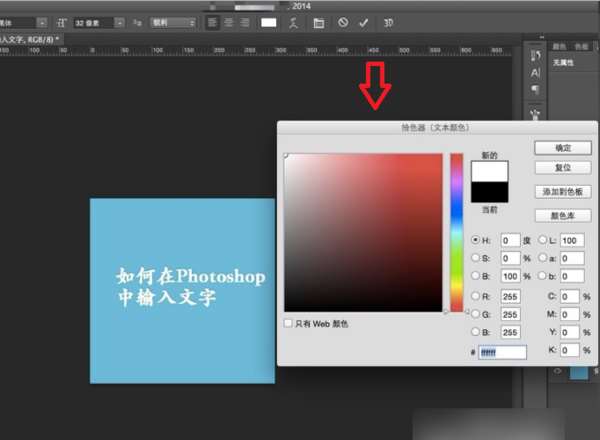Select the S saturation radio button
The image size is (600, 440).
click(475, 258)
